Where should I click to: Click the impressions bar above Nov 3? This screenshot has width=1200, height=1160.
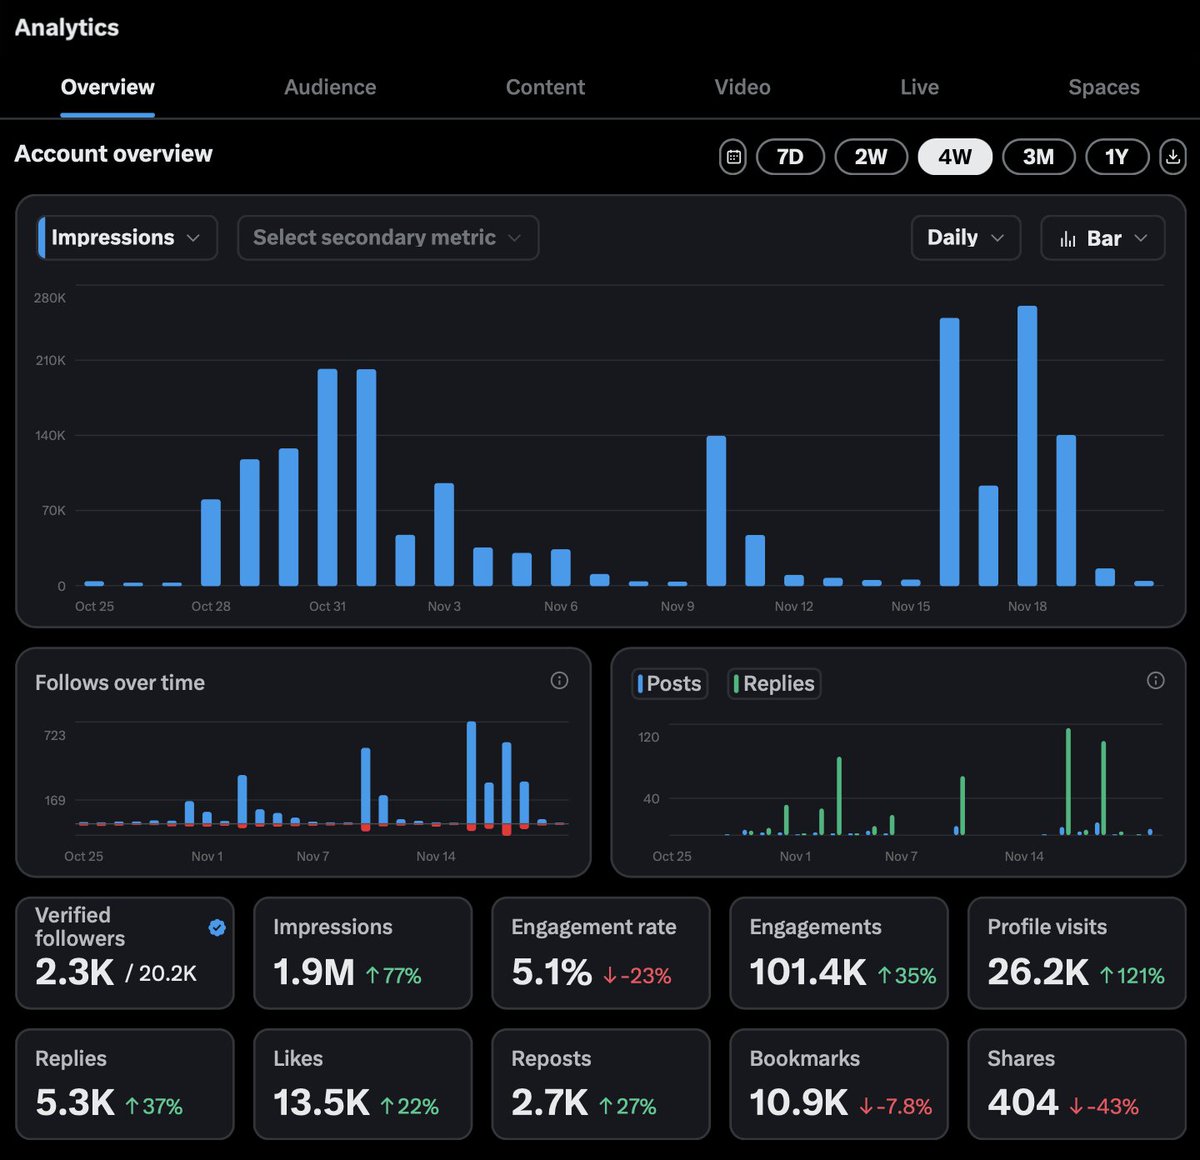[x=444, y=534]
